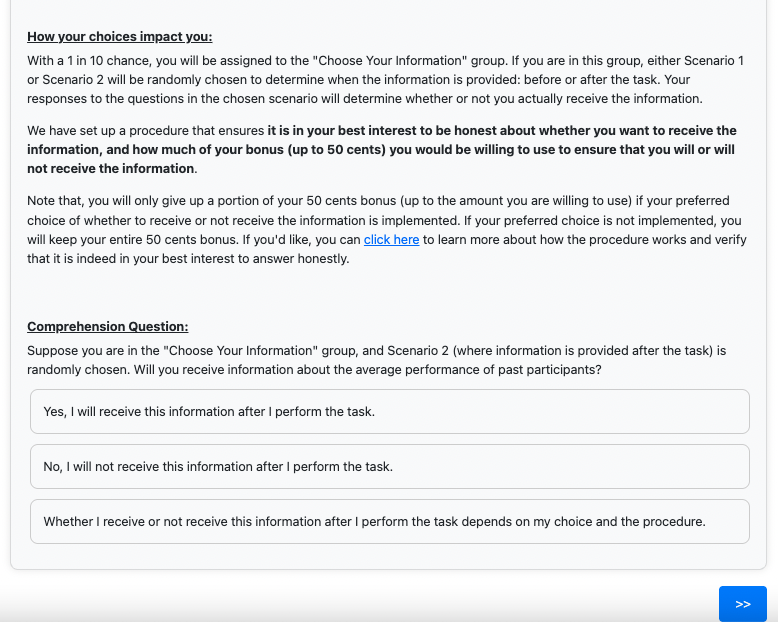
Task: Click the "How your choices impact you:" heading
Action: pos(119,37)
